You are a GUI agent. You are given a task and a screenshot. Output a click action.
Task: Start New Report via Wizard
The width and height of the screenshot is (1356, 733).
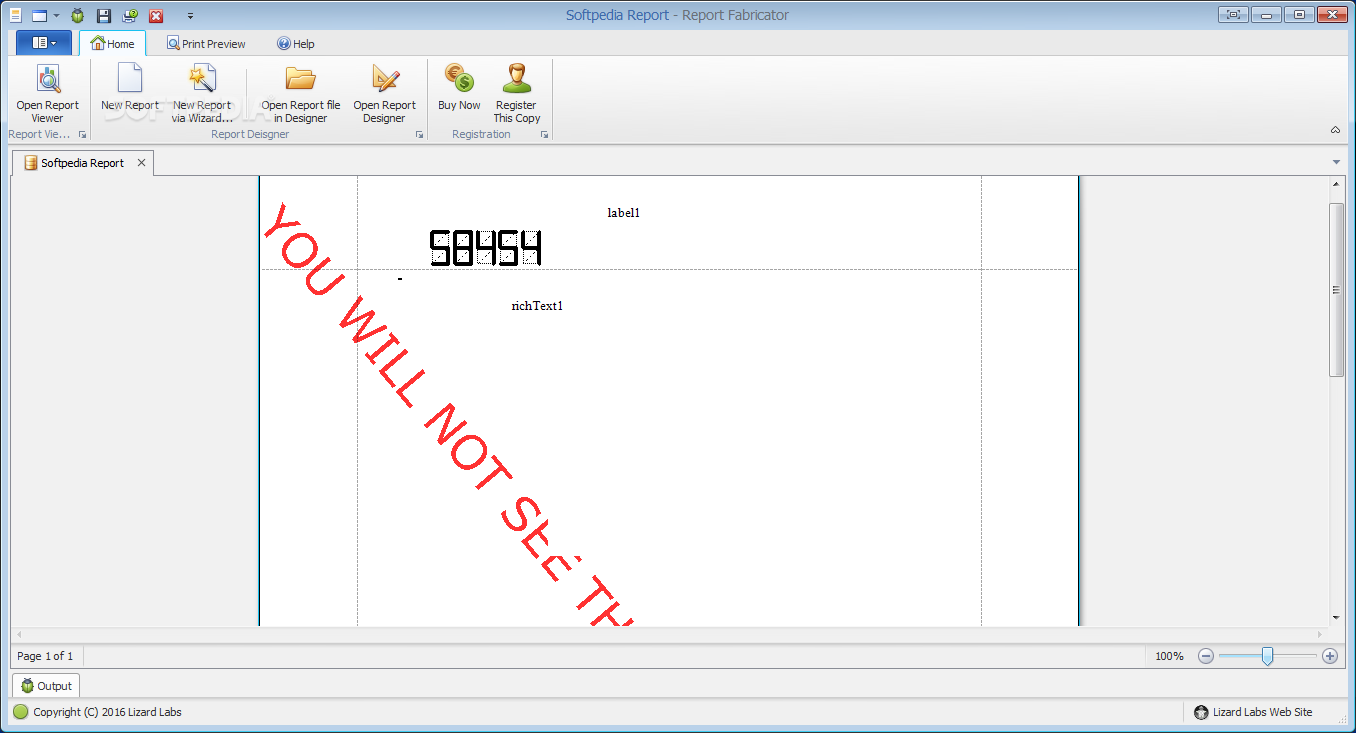202,93
